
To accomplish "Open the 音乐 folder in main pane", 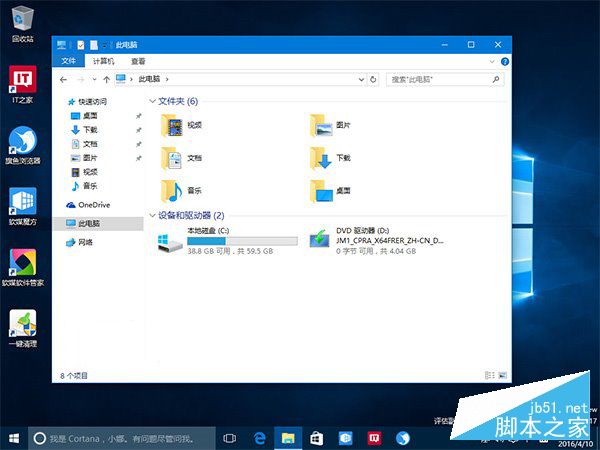I will [182, 190].
